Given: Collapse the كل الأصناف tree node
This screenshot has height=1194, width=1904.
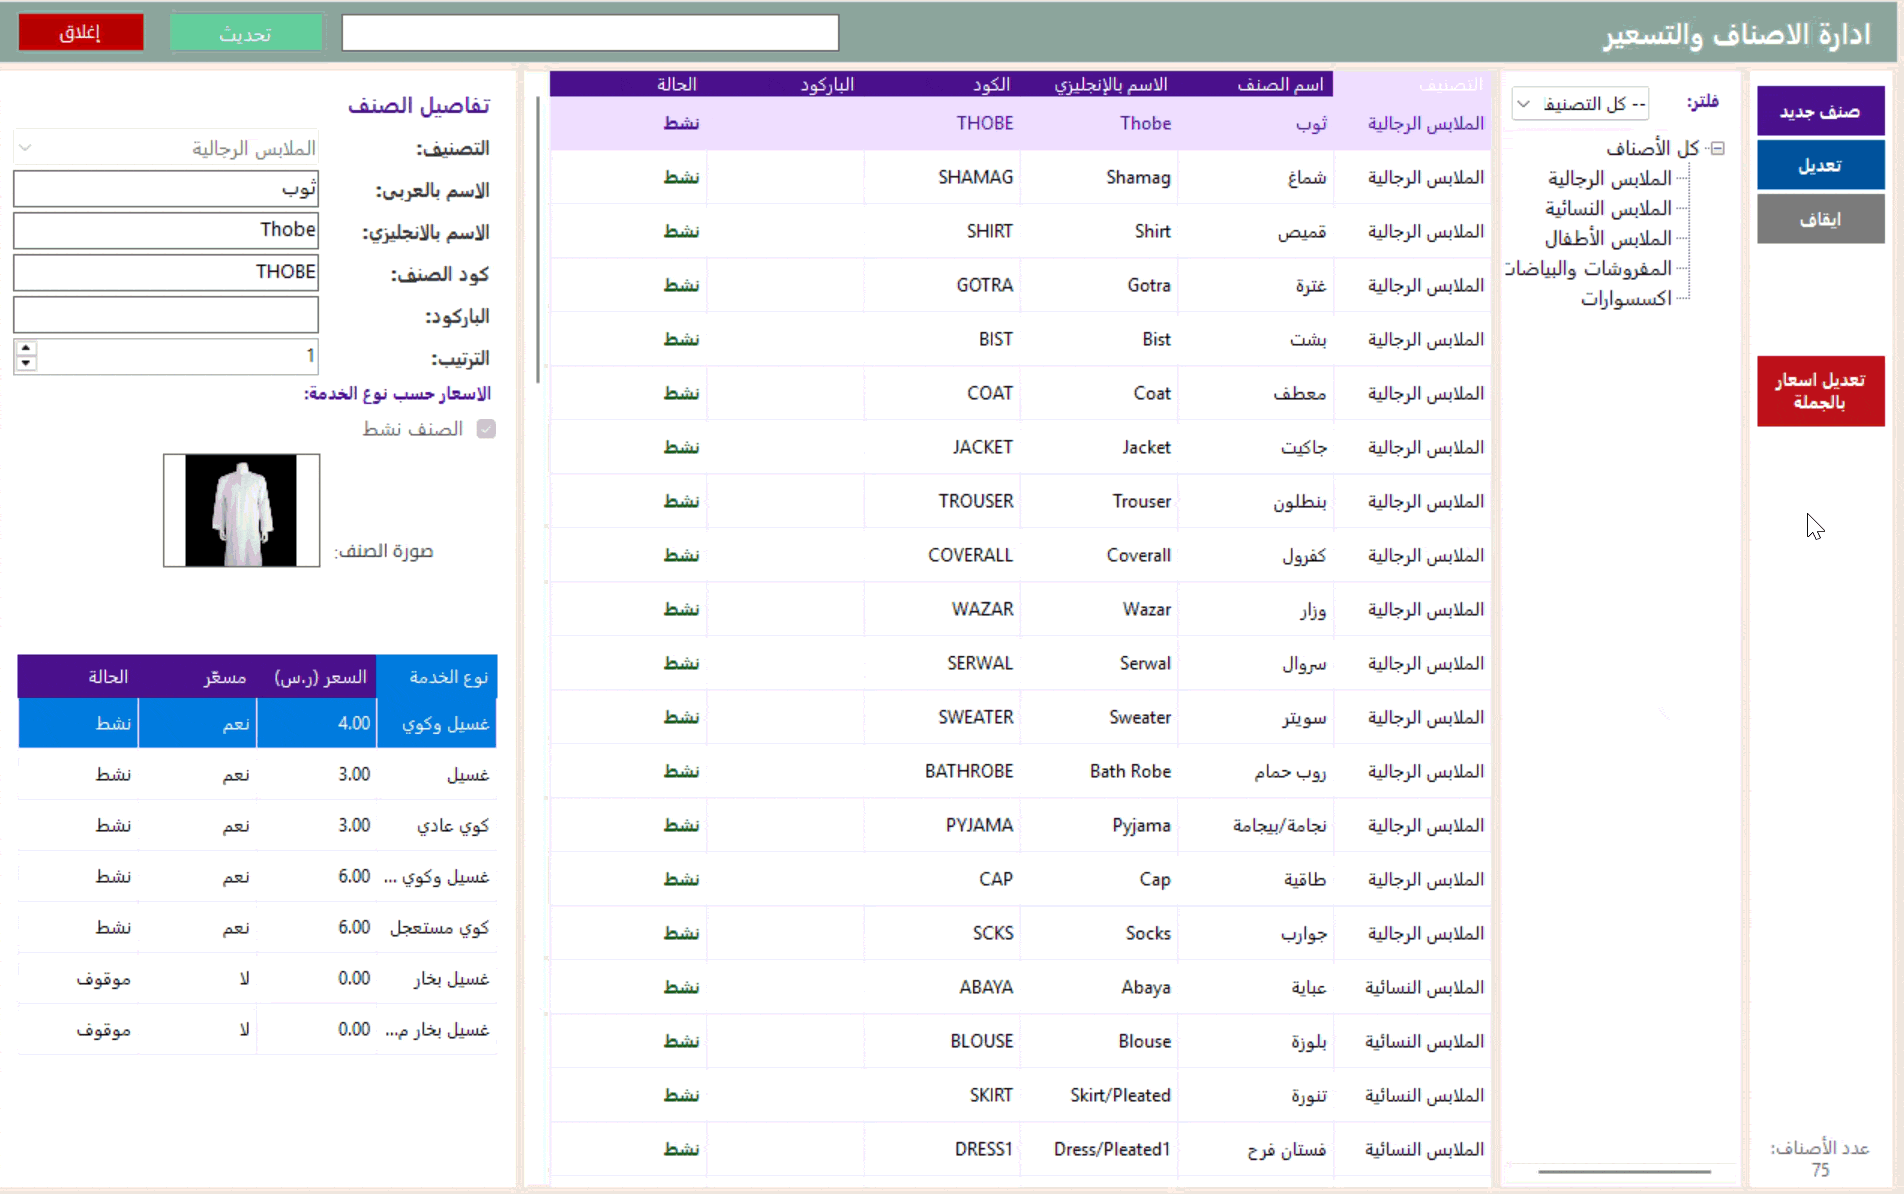Looking at the screenshot, I should tap(1718, 148).
